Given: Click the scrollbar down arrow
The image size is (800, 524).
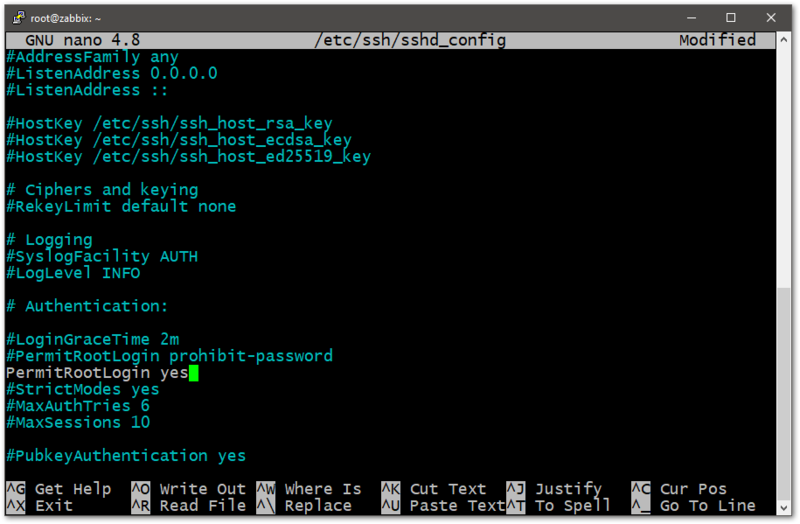Looking at the screenshot, I should click(x=786, y=507).
